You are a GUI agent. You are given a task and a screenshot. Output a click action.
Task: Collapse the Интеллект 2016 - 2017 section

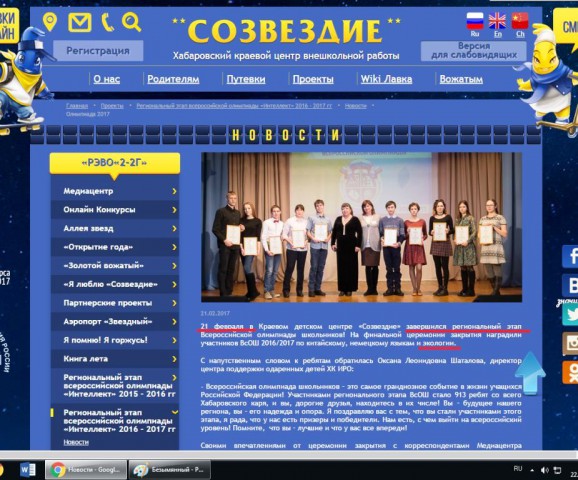pyautogui.click(x=175, y=412)
